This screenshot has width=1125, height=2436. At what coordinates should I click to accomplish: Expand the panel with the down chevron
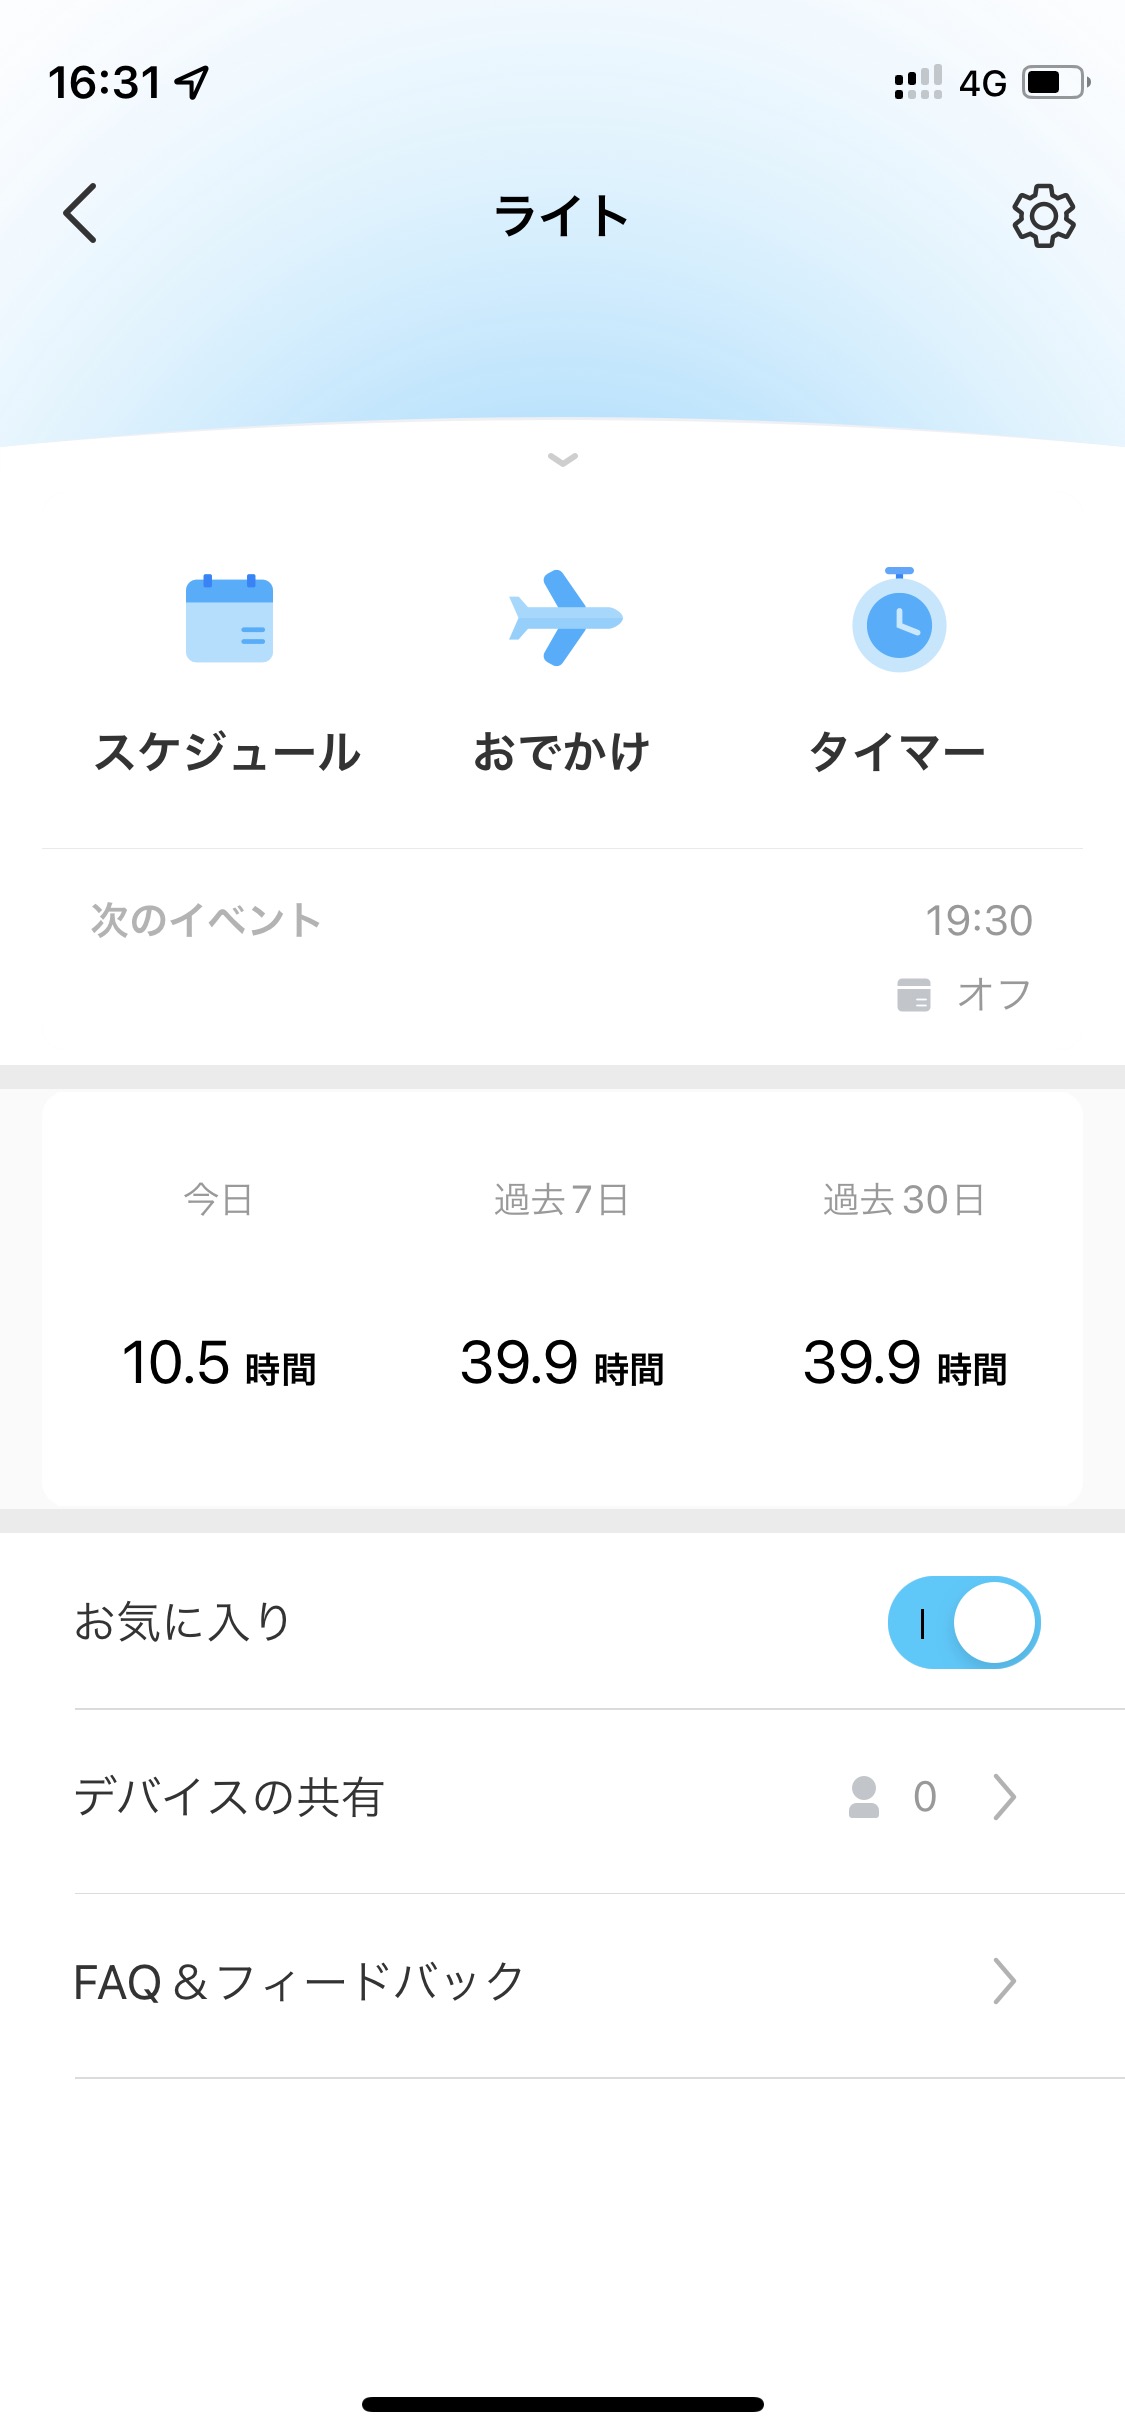[563, 460]
